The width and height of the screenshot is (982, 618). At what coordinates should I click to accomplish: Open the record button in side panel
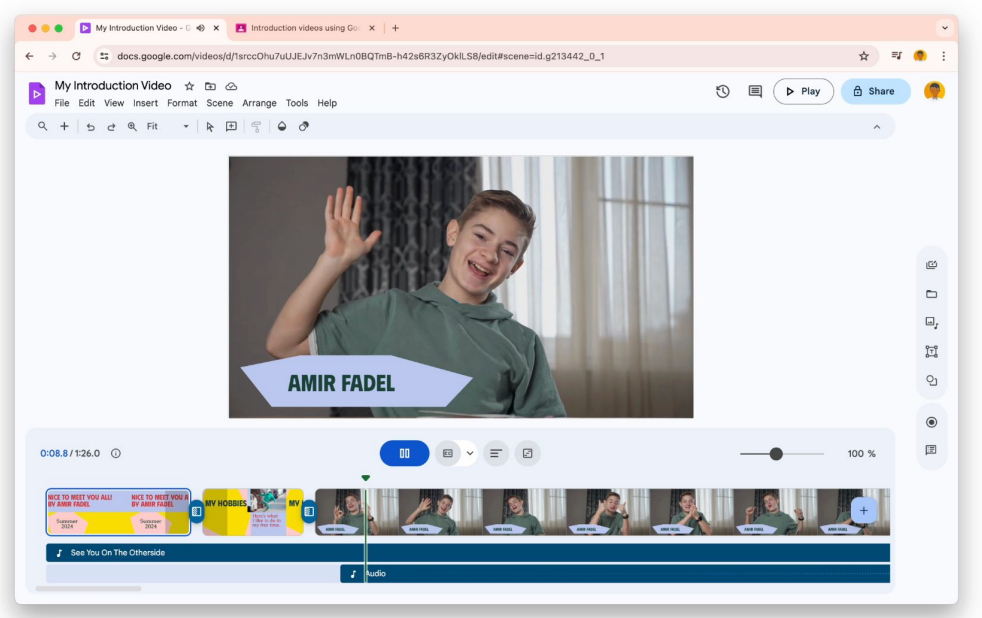(931, 422)
